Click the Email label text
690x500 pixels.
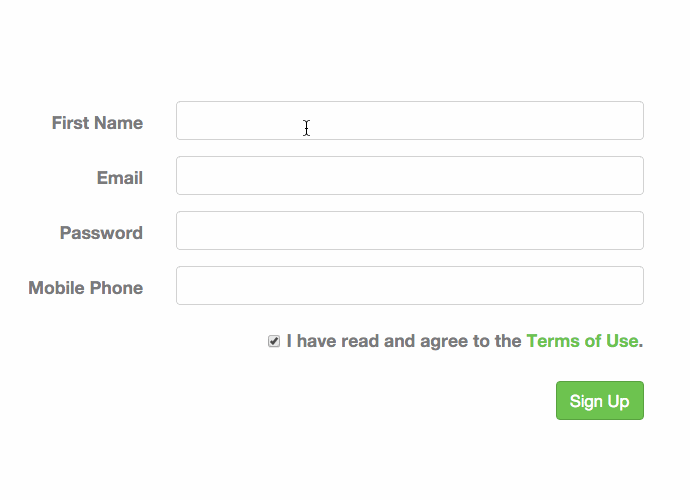(x=120, y=178)
